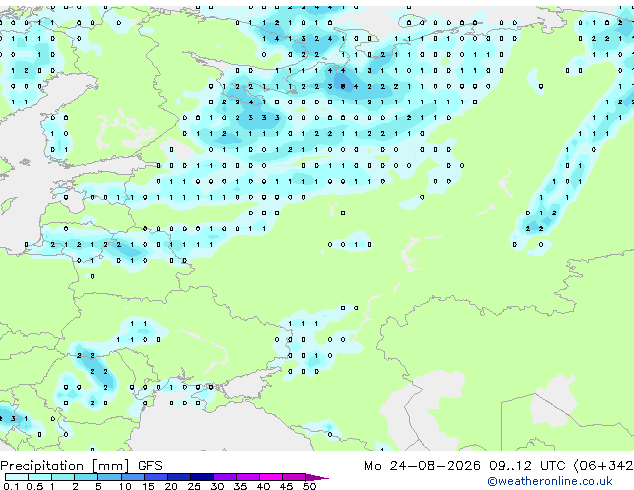Click the '09..12 UTC' time range text
Viewport: 634px width, 490px height.
pyautogui.click(x=526, y=466)
